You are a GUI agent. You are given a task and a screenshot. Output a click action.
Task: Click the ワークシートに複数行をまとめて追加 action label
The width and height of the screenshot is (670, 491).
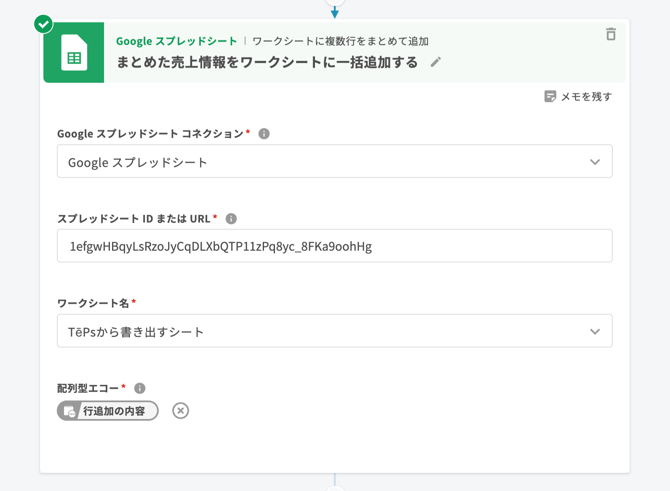click(x=341, y=41)
